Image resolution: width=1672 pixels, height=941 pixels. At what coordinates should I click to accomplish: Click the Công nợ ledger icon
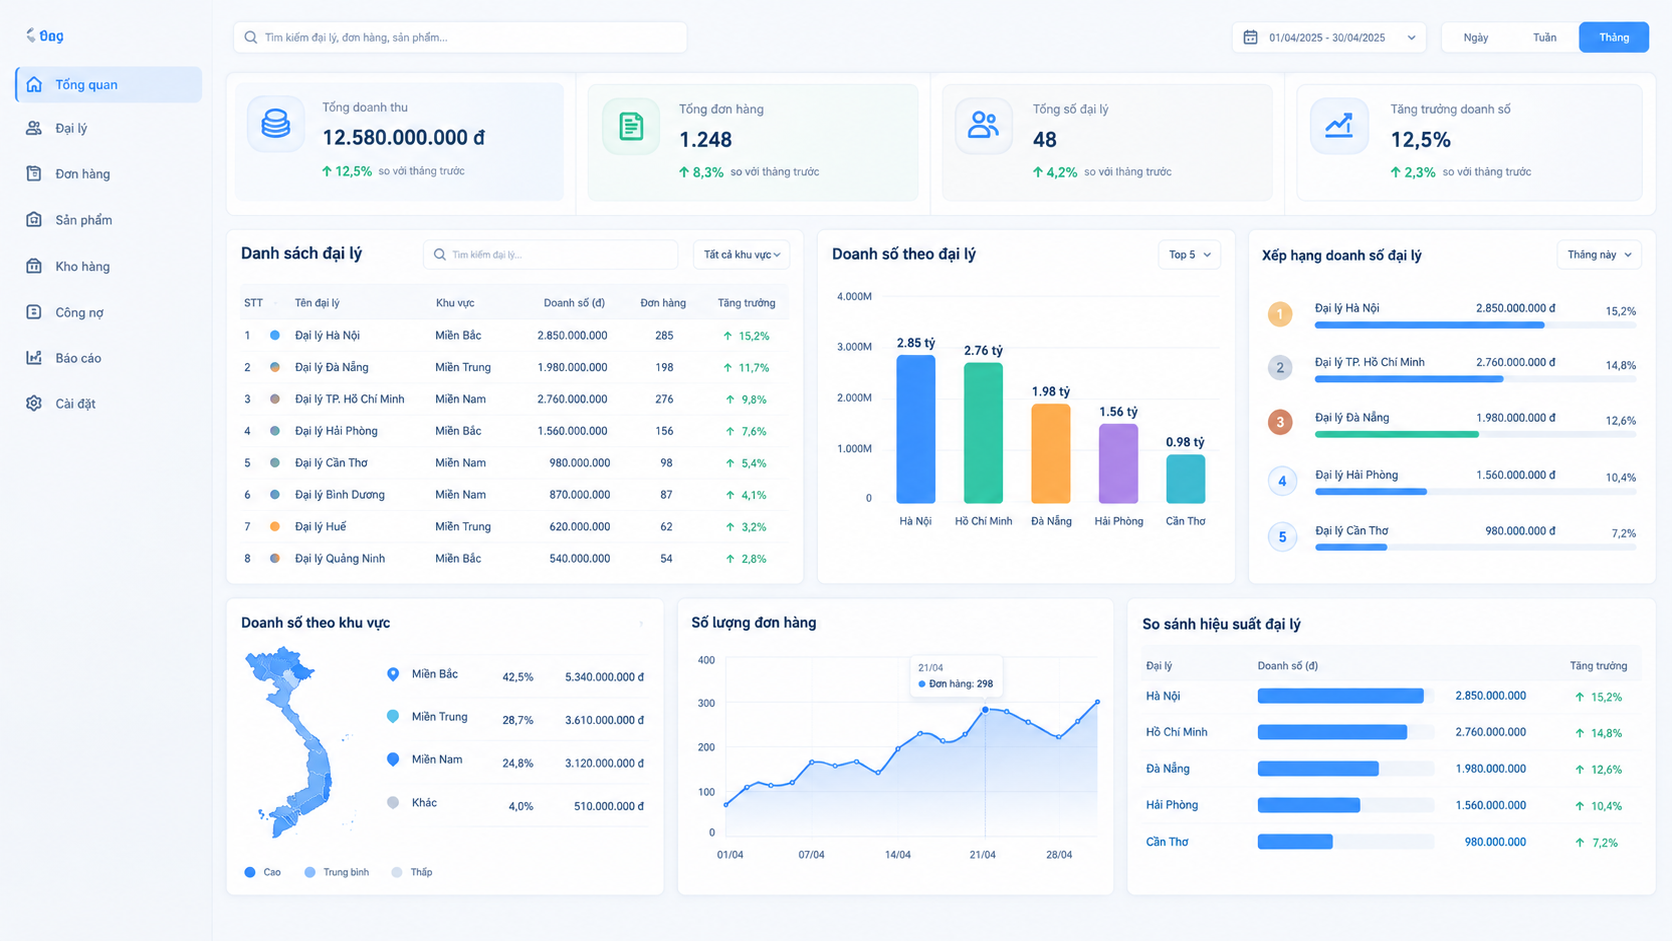pos(34,312)
